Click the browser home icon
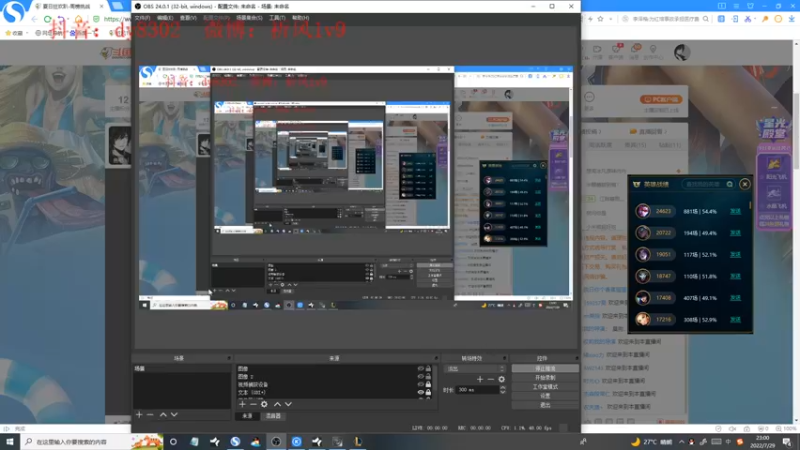800x450 pixels. [79, 19]
